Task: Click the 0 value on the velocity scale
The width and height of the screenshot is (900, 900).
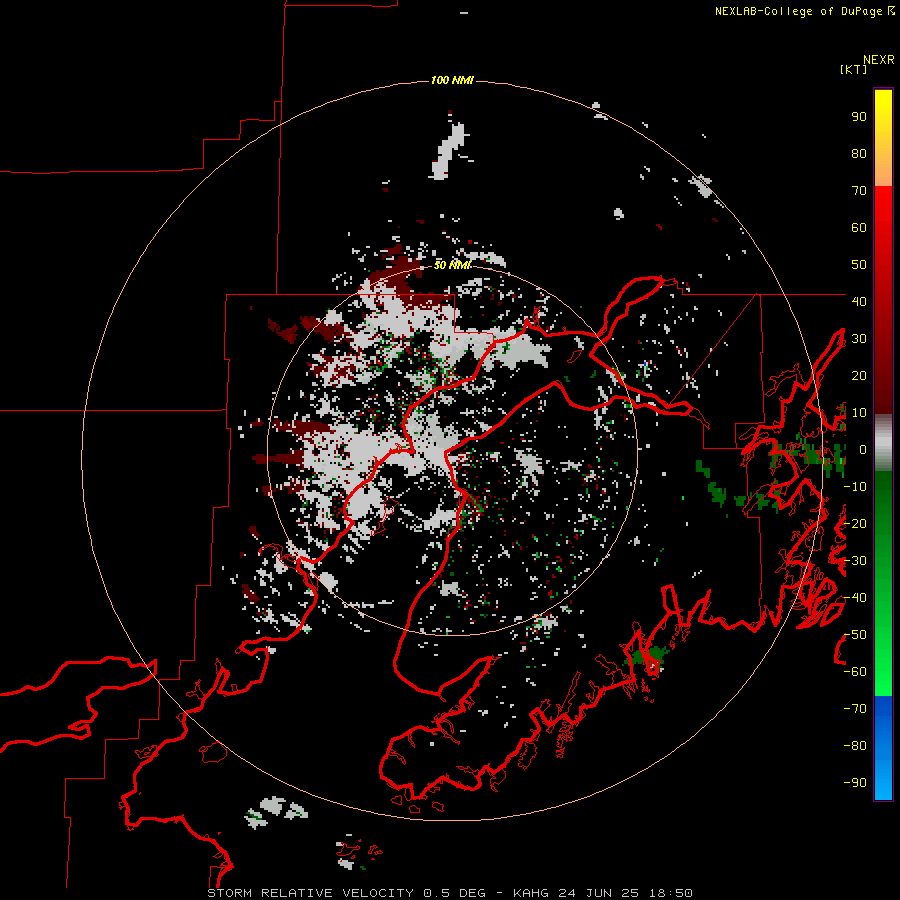Action: coord(862,450)
